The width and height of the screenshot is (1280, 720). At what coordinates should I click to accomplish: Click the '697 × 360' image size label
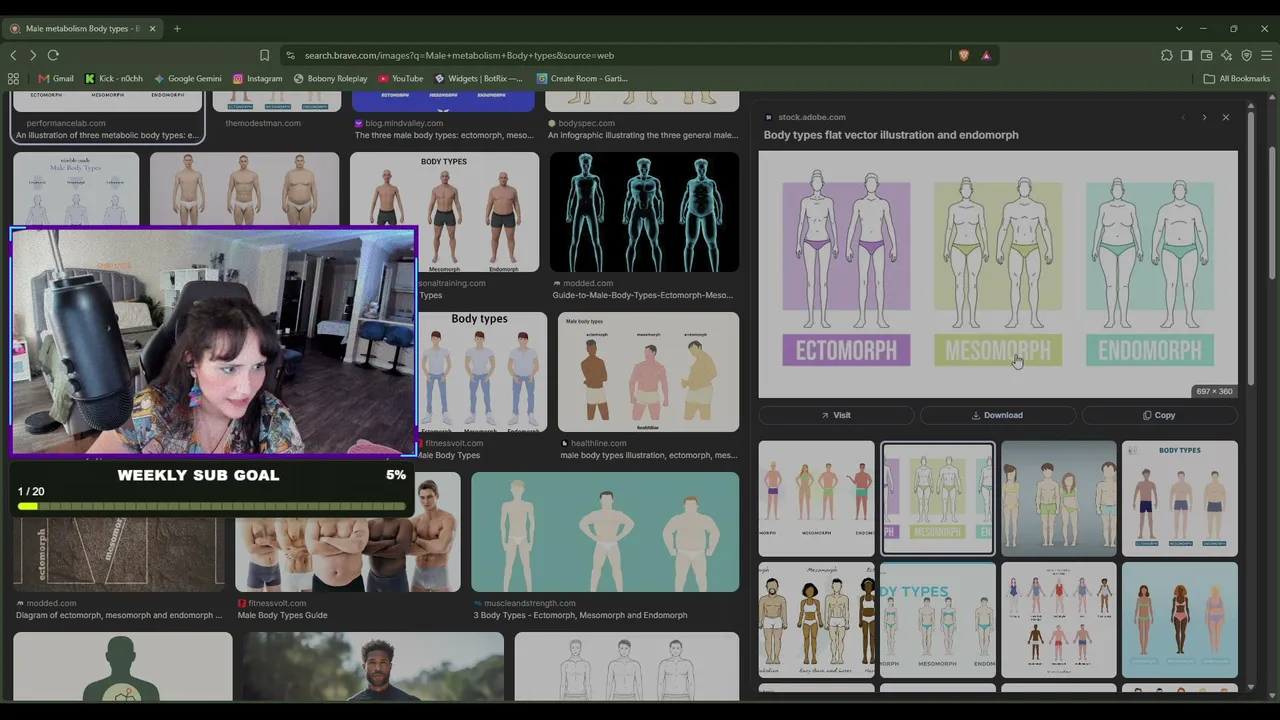click(x=1214, y=391)
